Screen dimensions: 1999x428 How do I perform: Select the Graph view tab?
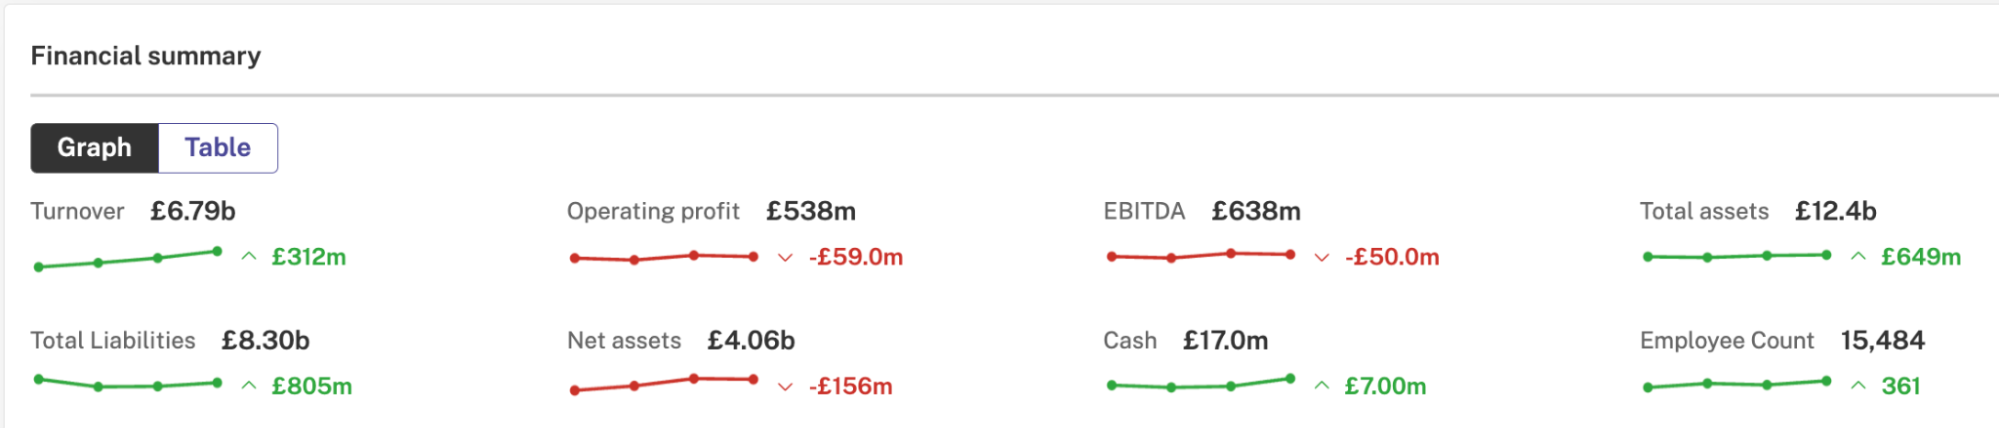[95, 148]
